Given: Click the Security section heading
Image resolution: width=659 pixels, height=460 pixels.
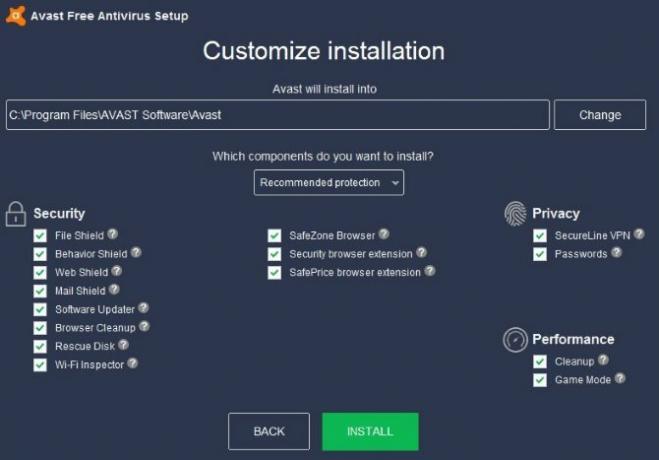Looking at the screenshot, I should tap(59, 213).
